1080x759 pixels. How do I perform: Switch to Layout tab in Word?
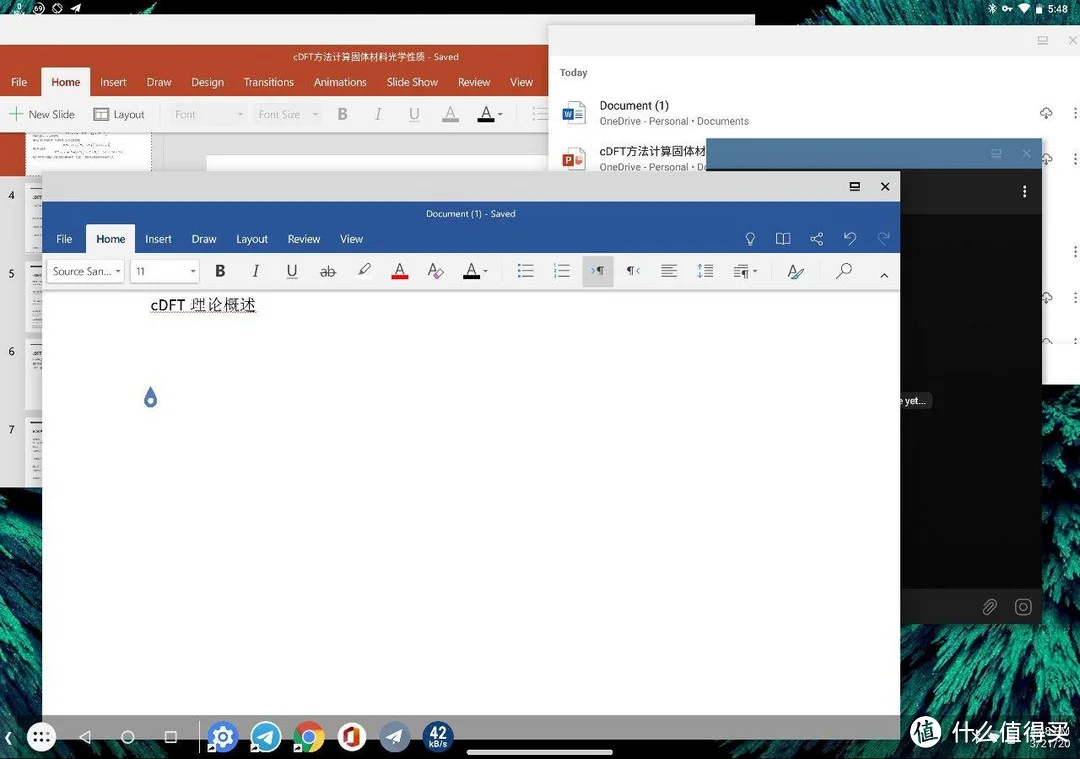[252, 239]
